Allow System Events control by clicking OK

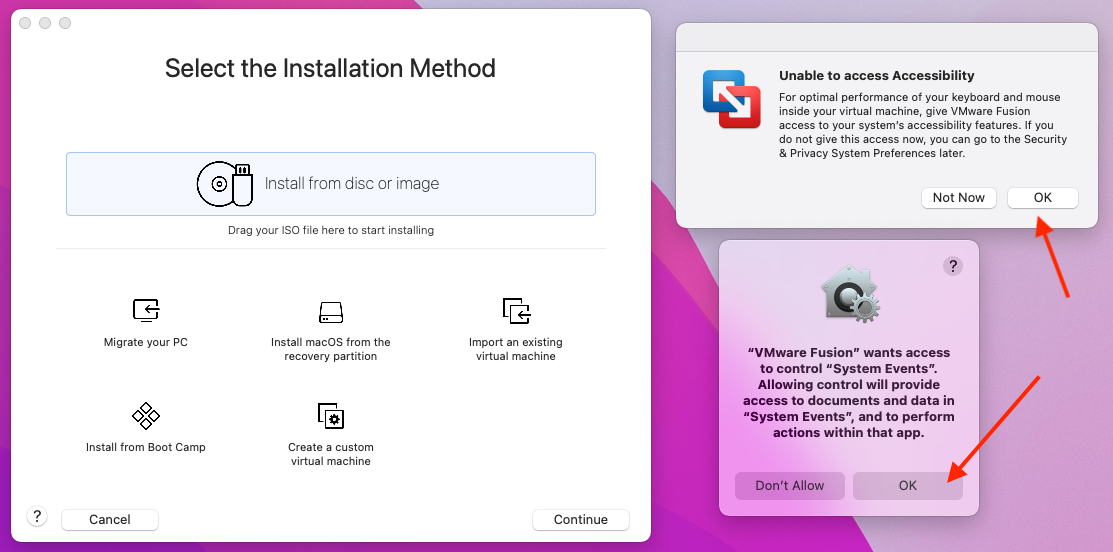tap(907, 486)
